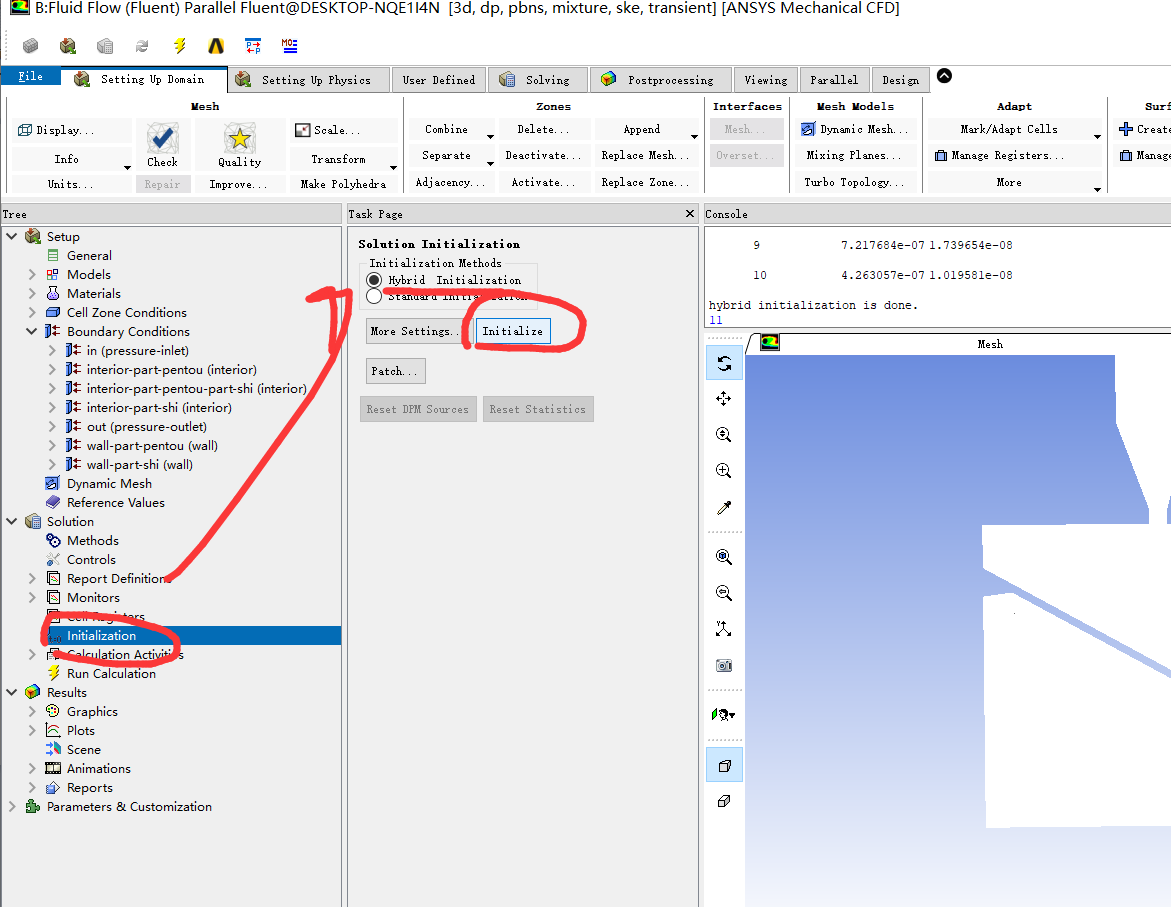The image size is (1171, 907).
Task: Click the fit to window magnifier icon
Action: [724, 557]
